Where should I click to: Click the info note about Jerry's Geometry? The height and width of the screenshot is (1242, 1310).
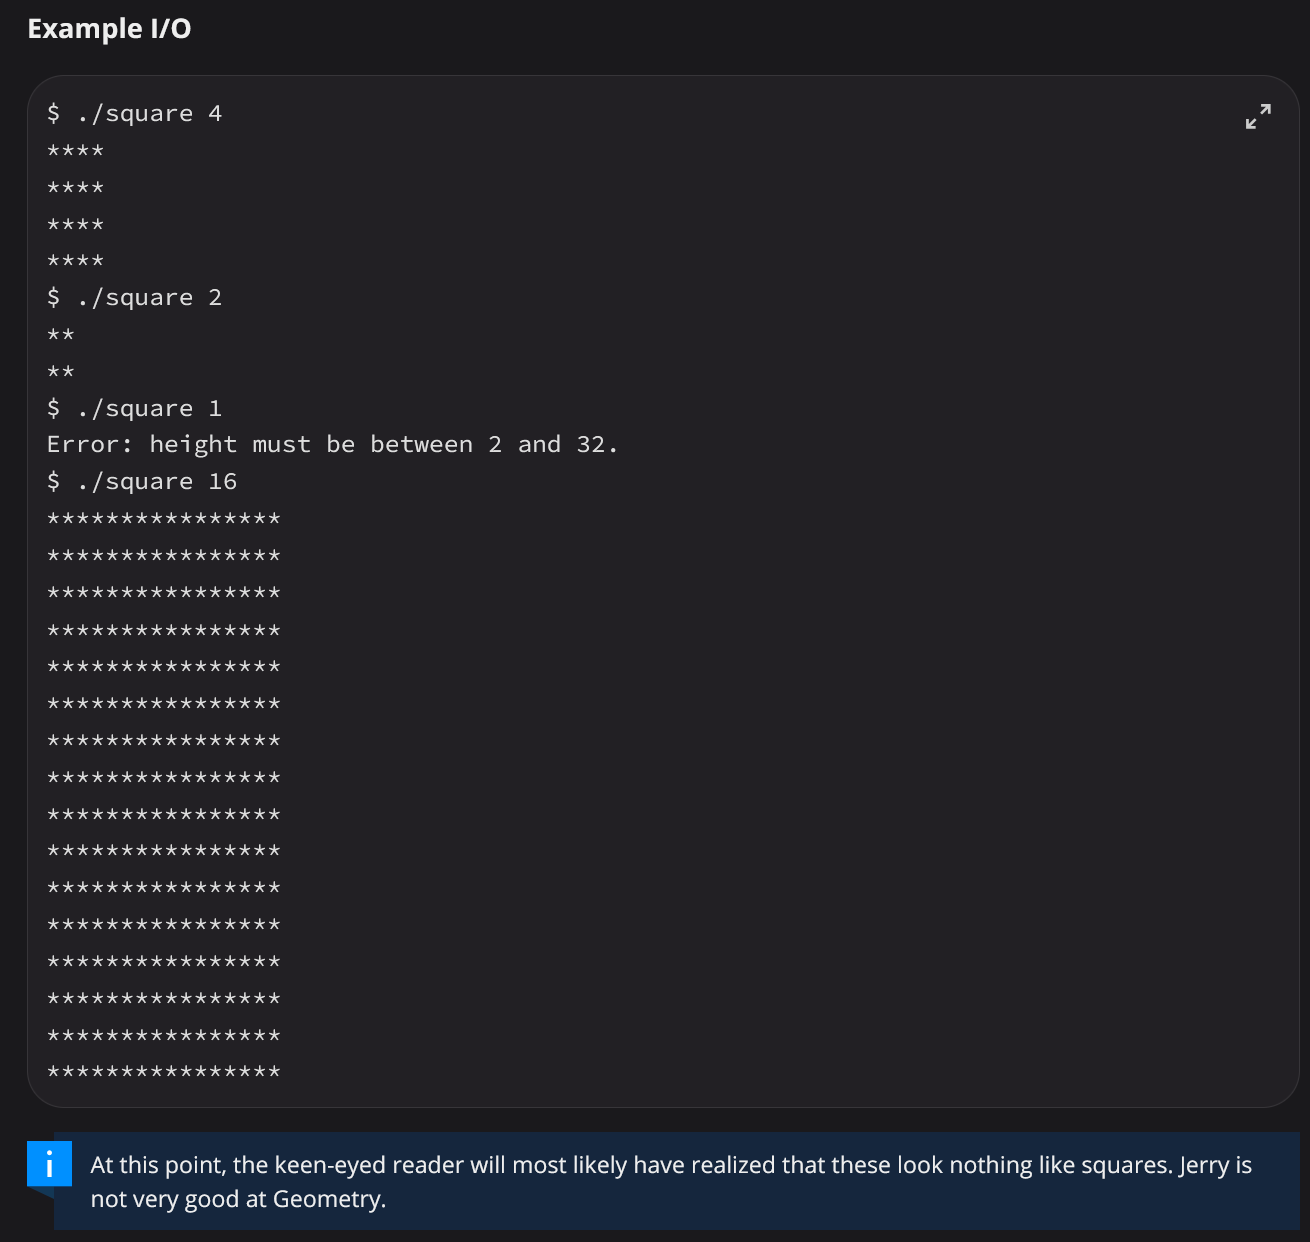point(671,1181)
